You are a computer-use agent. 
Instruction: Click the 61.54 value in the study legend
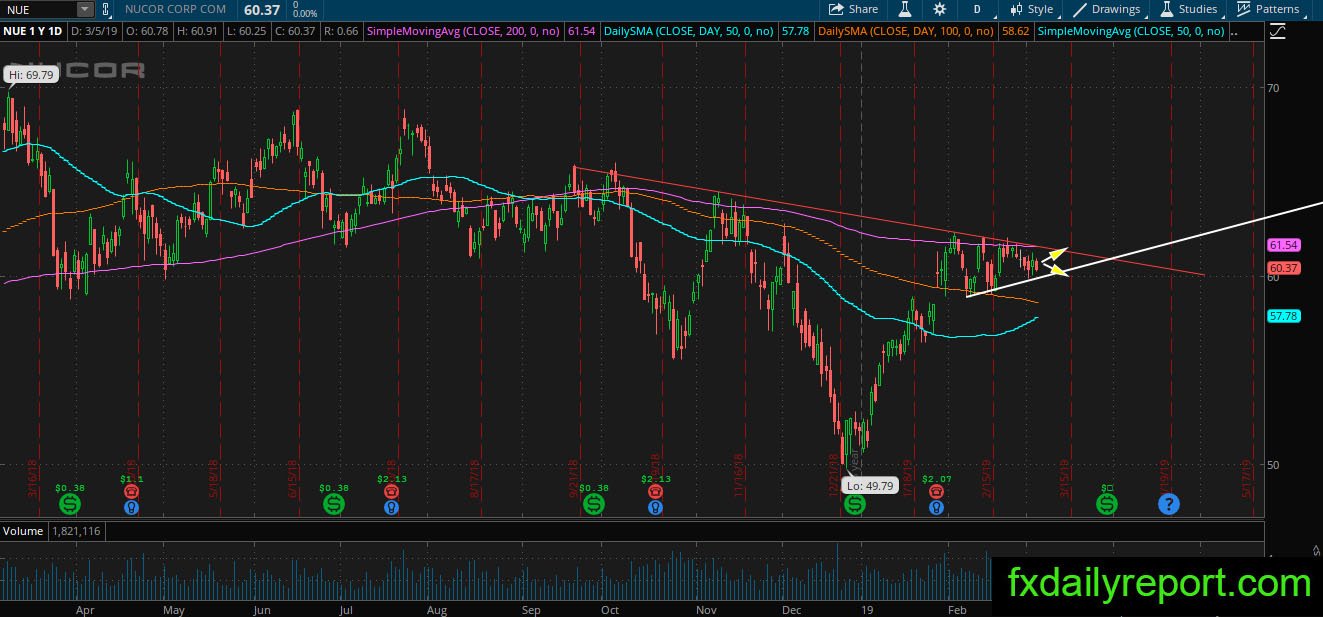(581, 31)
